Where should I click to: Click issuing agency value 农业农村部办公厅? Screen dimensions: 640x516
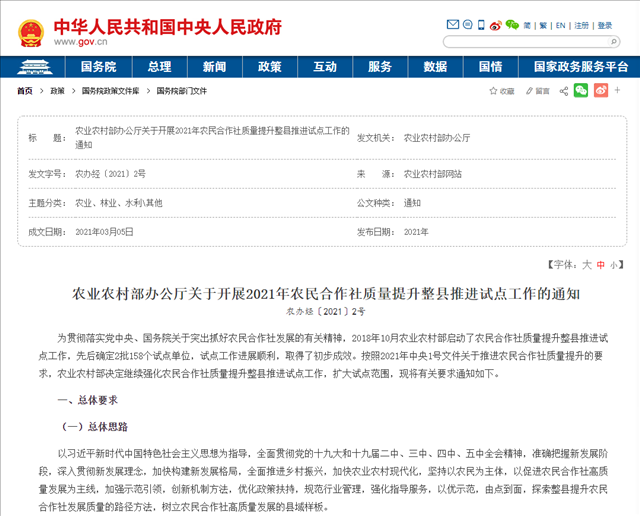click(x=437, y=138)
